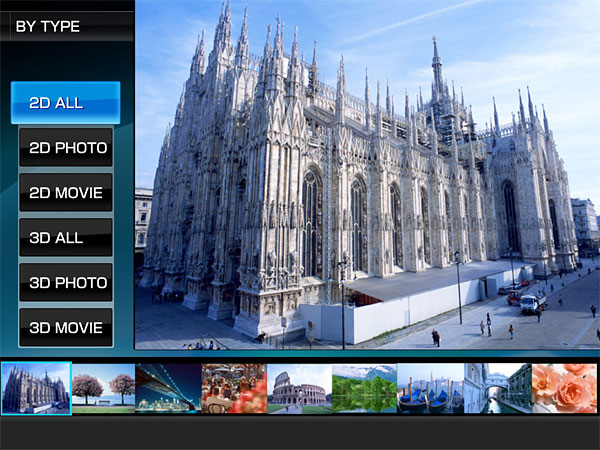This screenshot has width=600, height=450.
Task: Open the Venice canal bridge thumbnail
Action: tap(498, 388)
